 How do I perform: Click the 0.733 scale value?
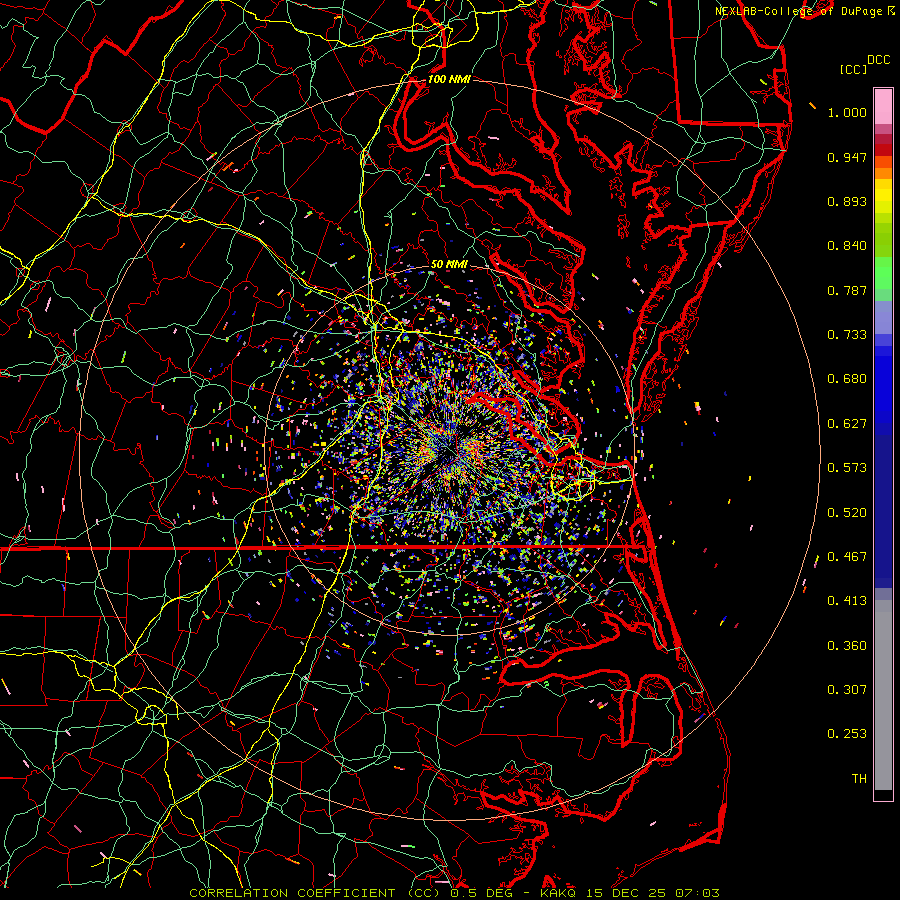click(847, 335)
